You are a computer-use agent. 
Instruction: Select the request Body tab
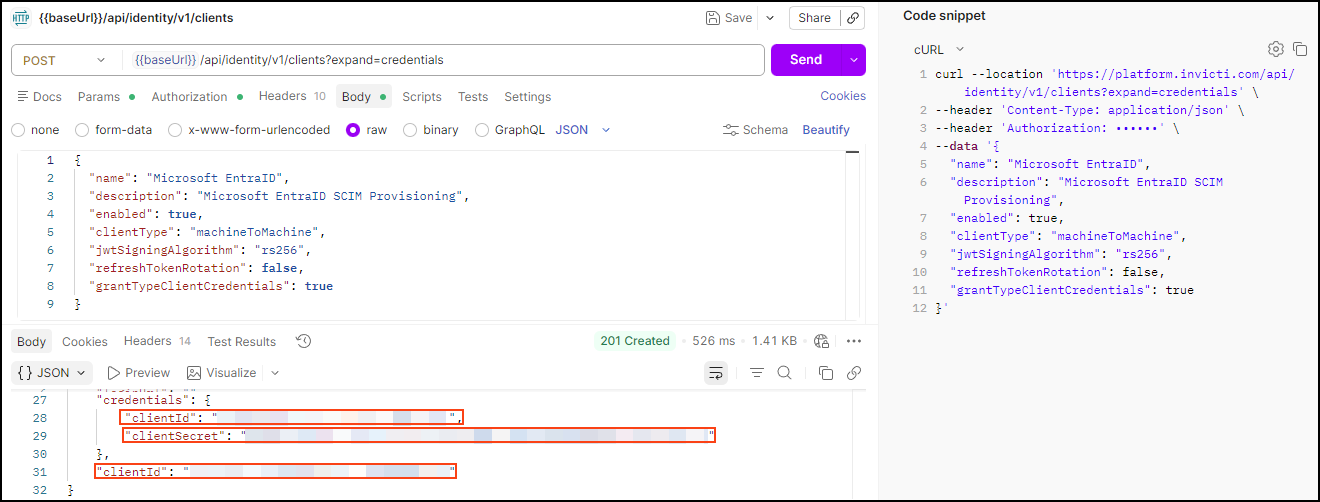pos(364,97)
